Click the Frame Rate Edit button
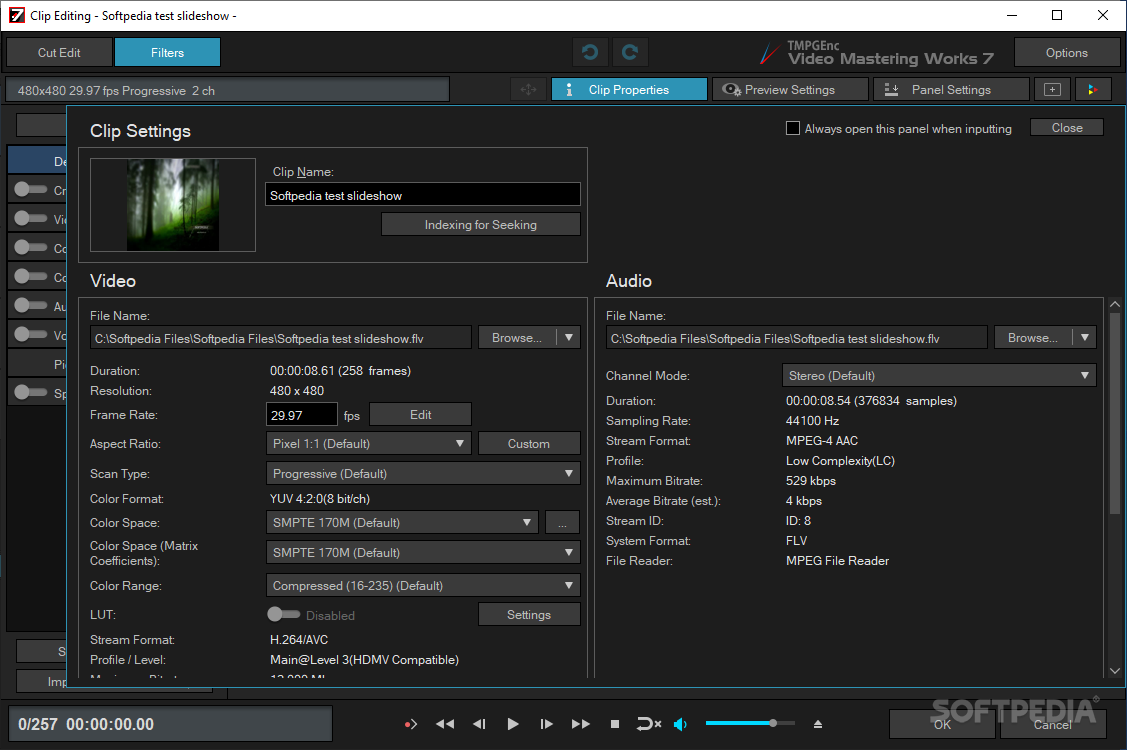The width and height of the screenshot is (1127, 750). tap(420, 414)
